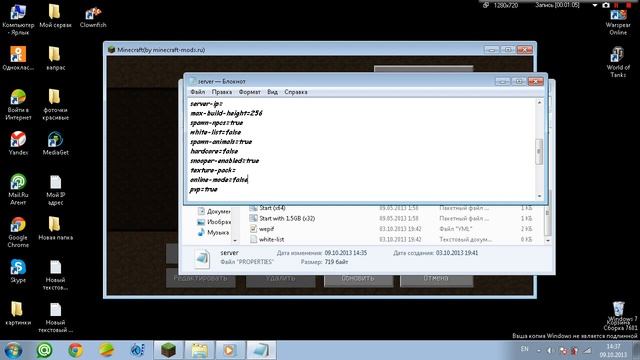
Task: Open Справка menu in Notepad
Action: coord(296,92)
